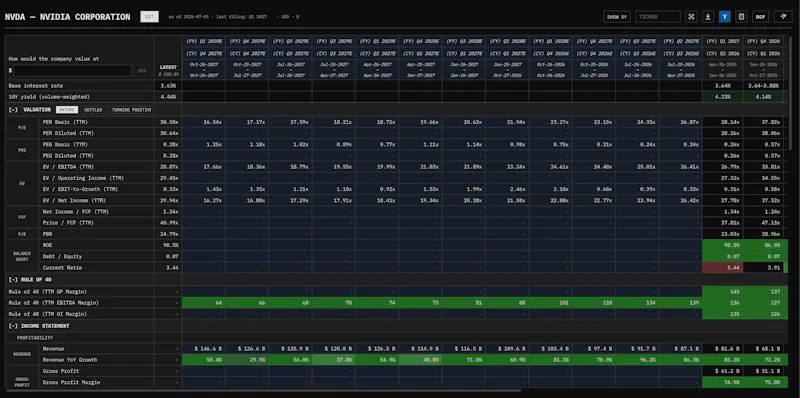800x398 pixels.
Task: Click the 'PEG Basic (TTM)' row label
Action: tap(65, 144)
